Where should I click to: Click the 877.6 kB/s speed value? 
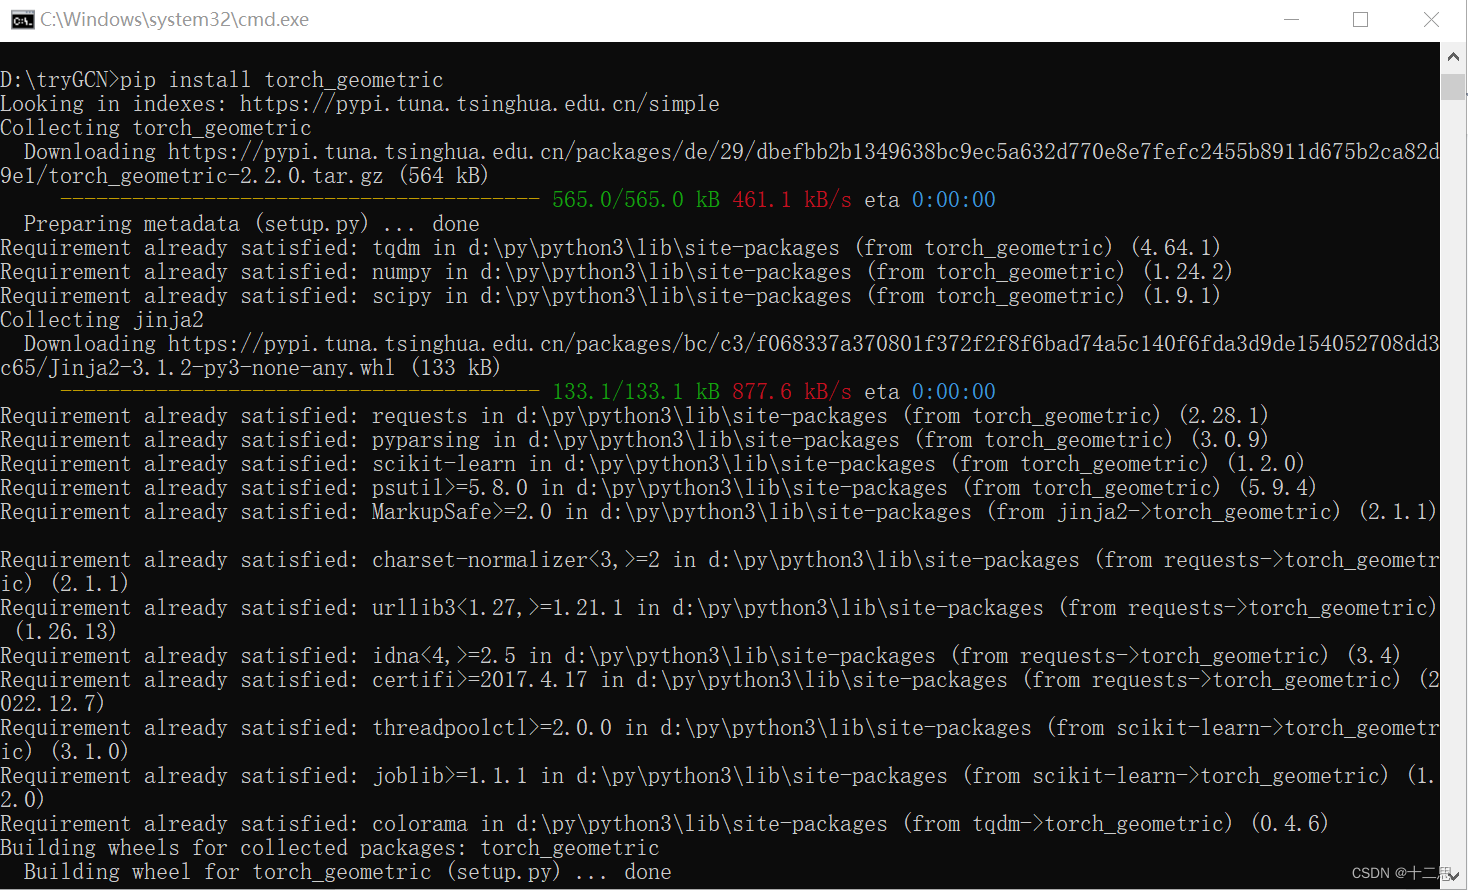pyautogui.click(x=792, y=392)
